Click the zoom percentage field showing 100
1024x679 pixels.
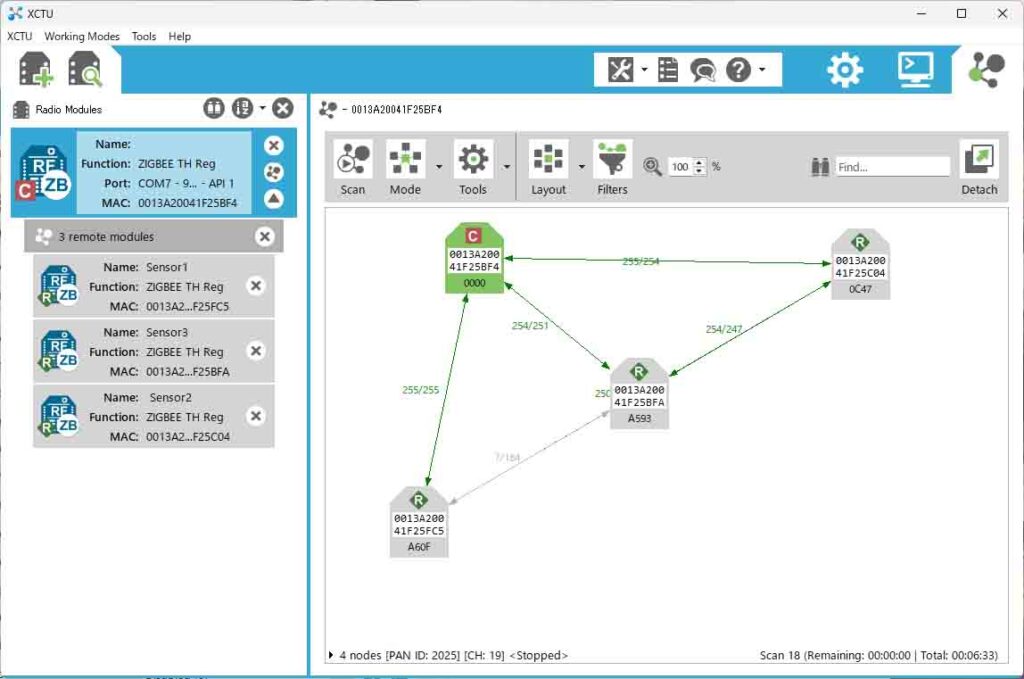(x=680, y=166)
